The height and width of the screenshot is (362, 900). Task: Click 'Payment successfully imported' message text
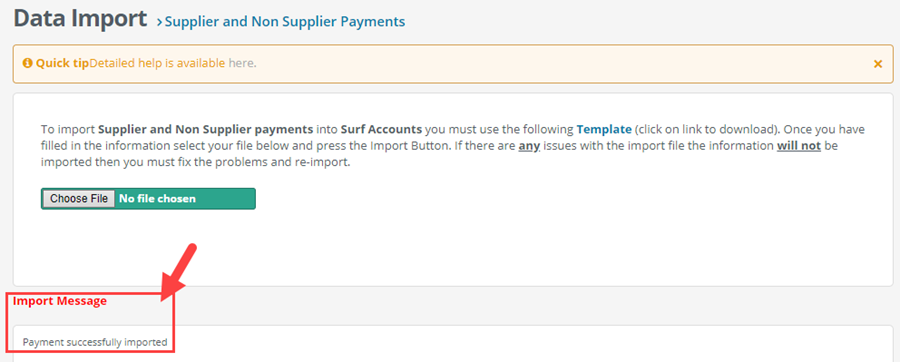coord(95,342)
